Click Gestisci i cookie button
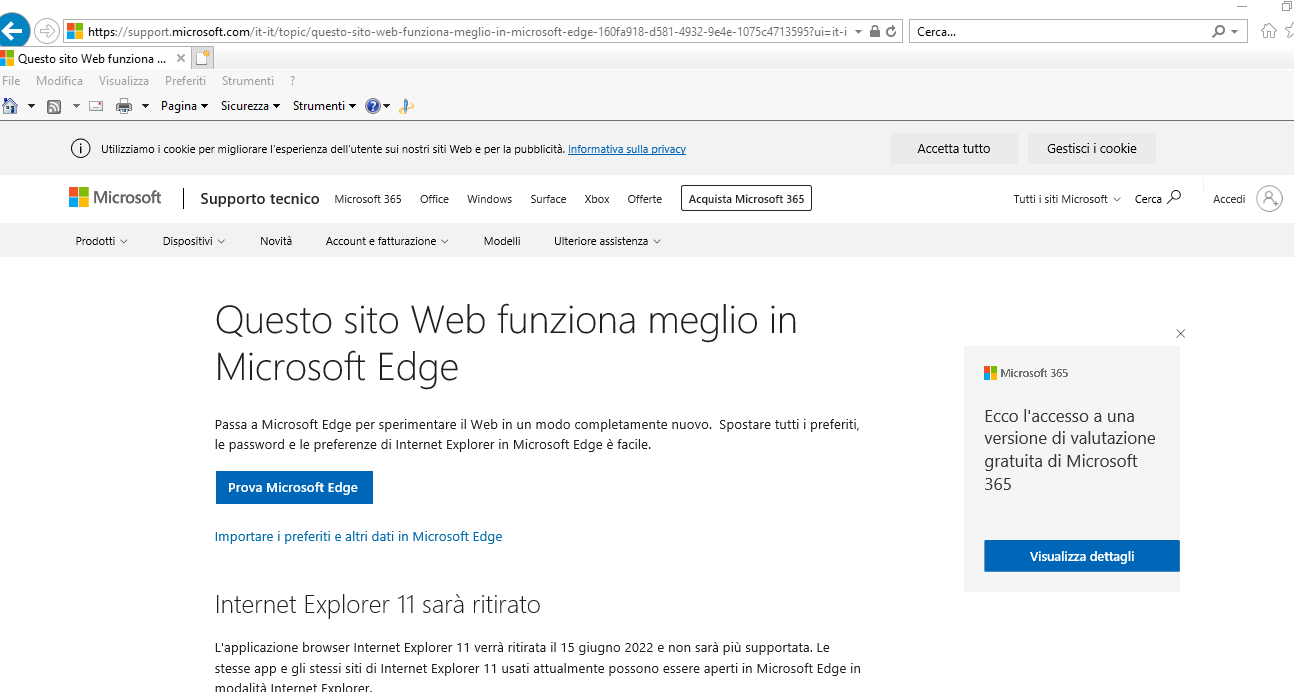The width and height of the screenshot is (1294, 692). (x=1092, y=149)
